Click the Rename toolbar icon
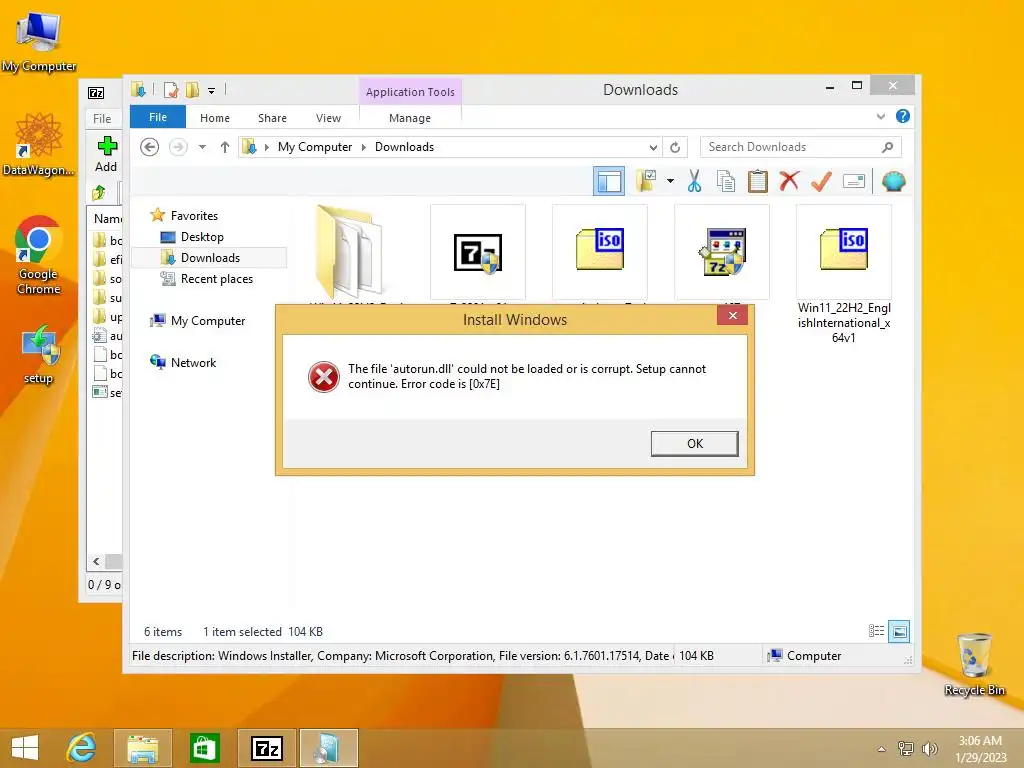 (x=854, y=181)
